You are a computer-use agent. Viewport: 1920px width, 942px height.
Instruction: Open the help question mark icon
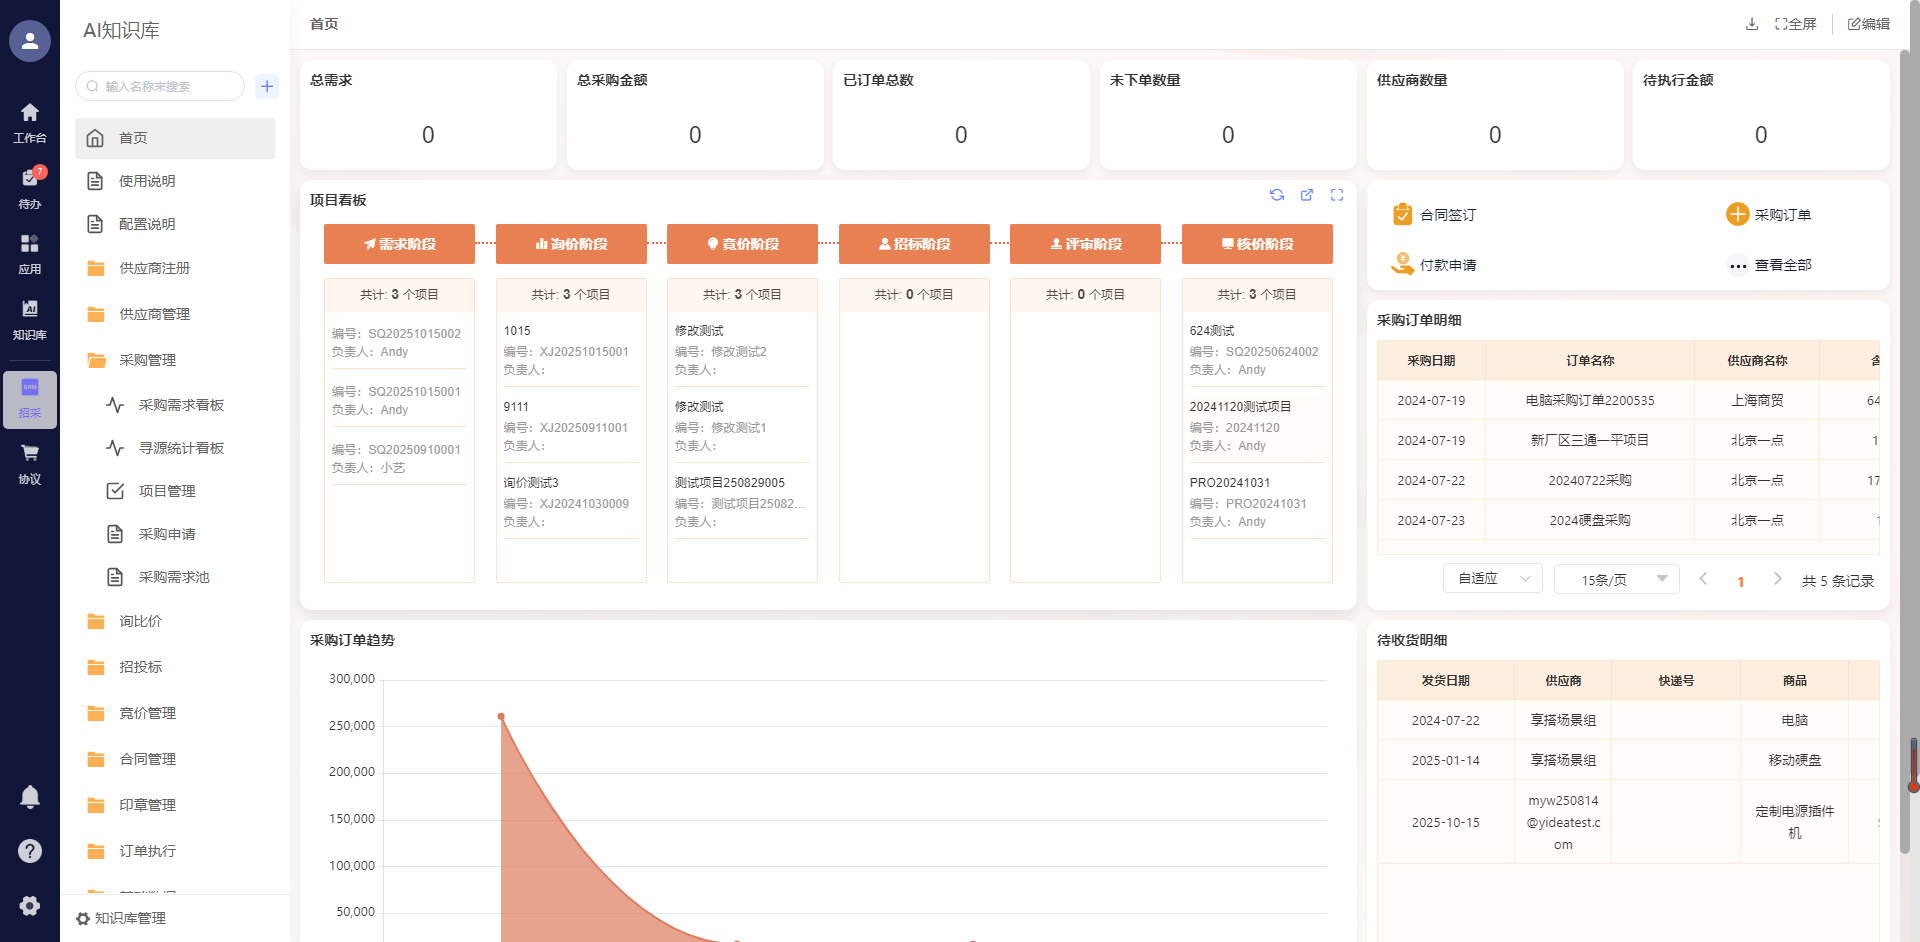click(30, 851)
